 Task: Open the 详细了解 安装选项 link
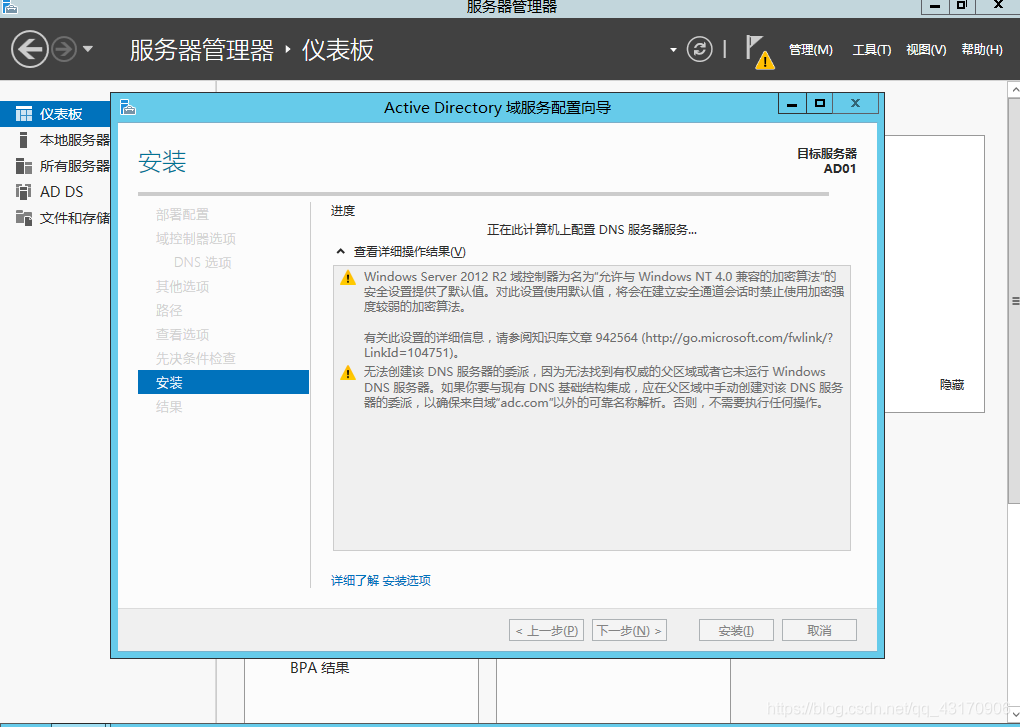click(x=381, y=581)
